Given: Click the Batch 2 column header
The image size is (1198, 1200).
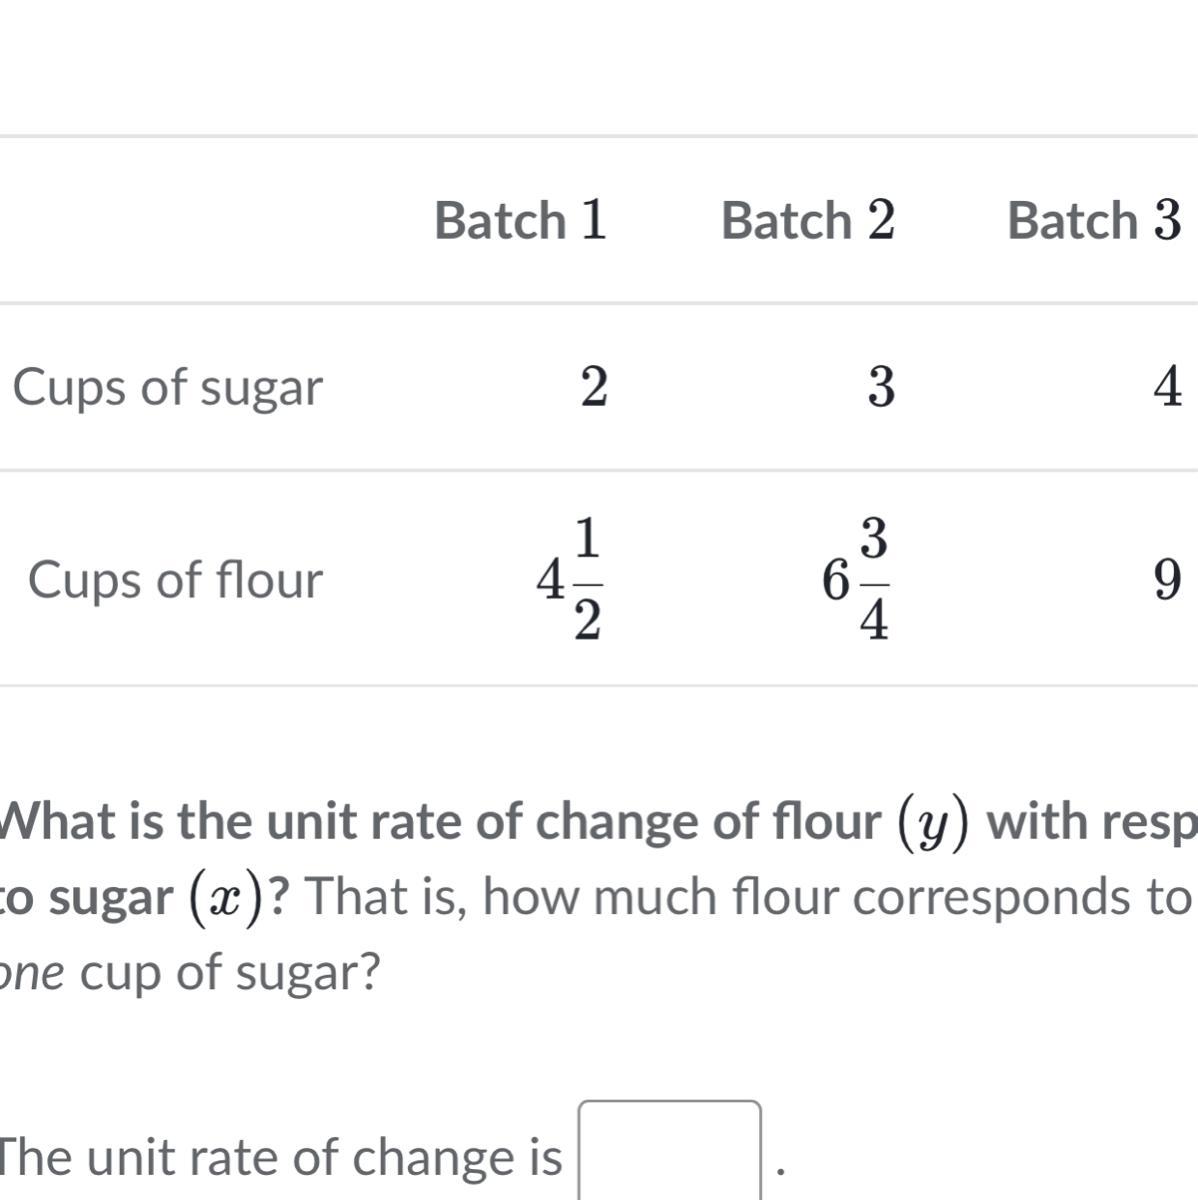Looking at the screenshot, I should point(807,221).
